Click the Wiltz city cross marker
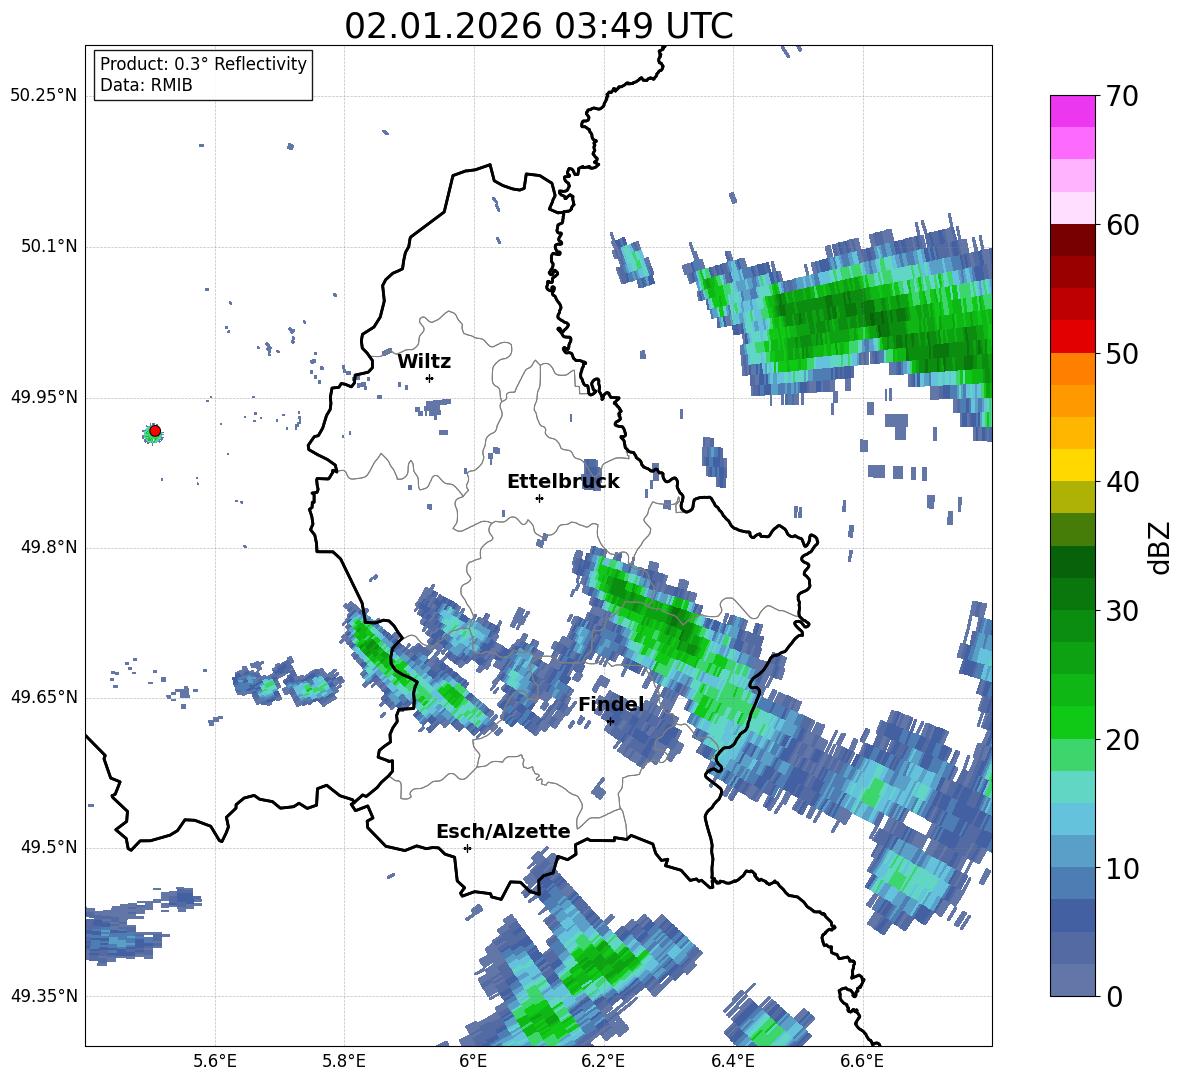The image size is (1184, 1081). (x=430, y=378)
